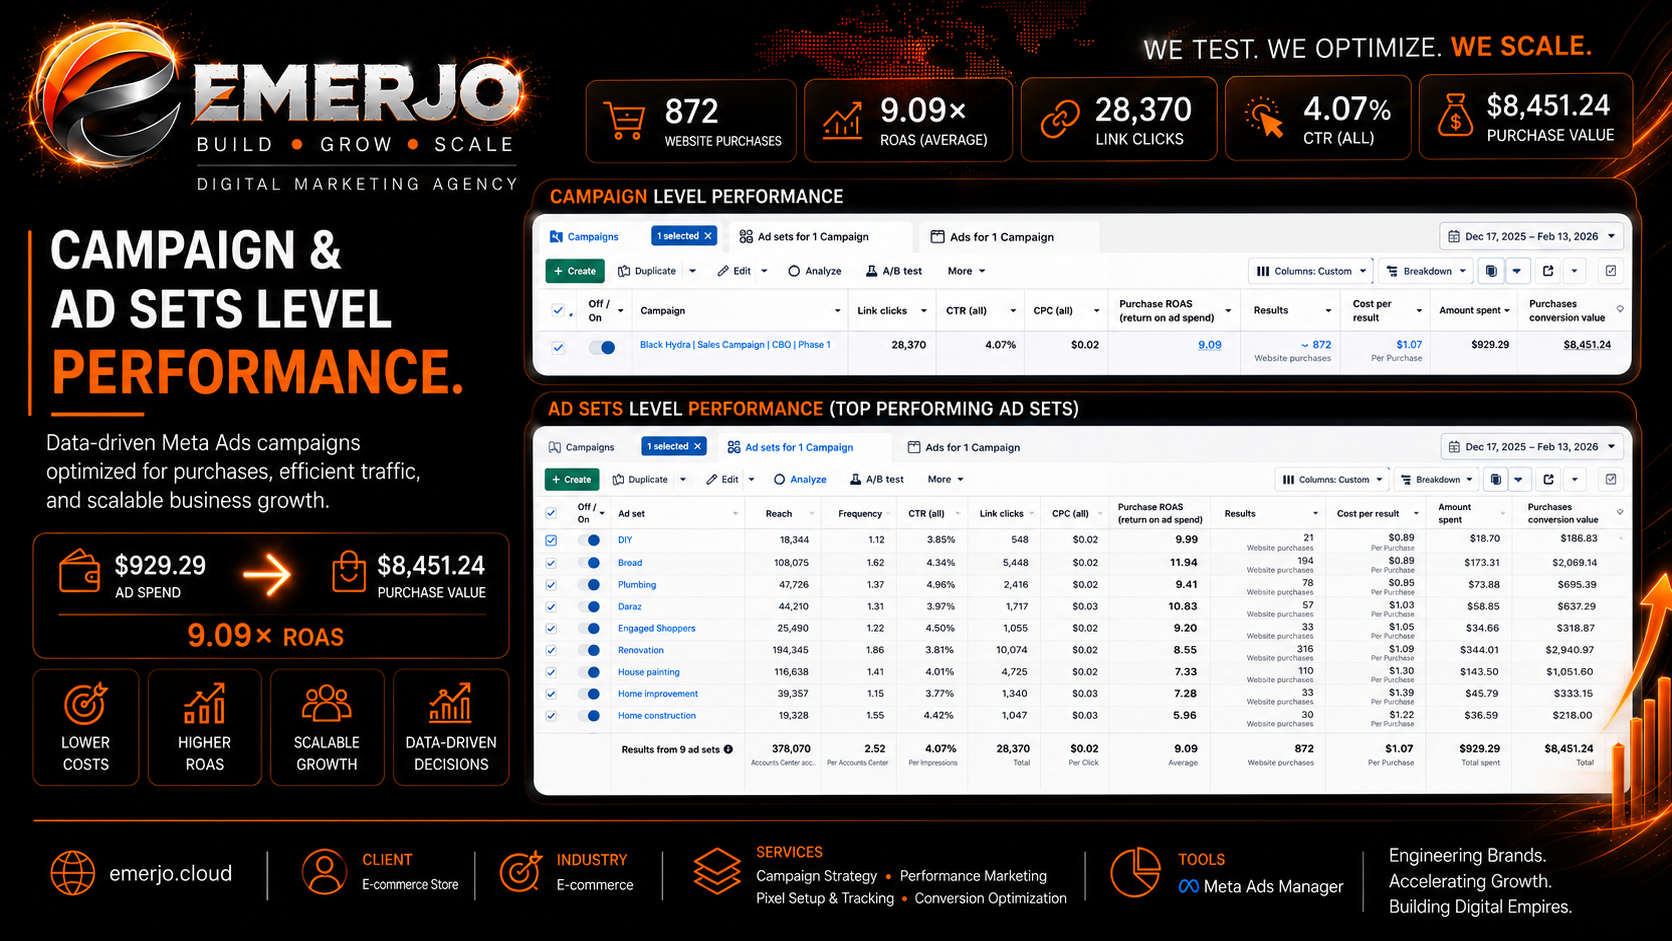Viewport: 1672px width, 941px height.
Task: Click the info icon beside Results from 9 ad sets
Action: [728, 749]
